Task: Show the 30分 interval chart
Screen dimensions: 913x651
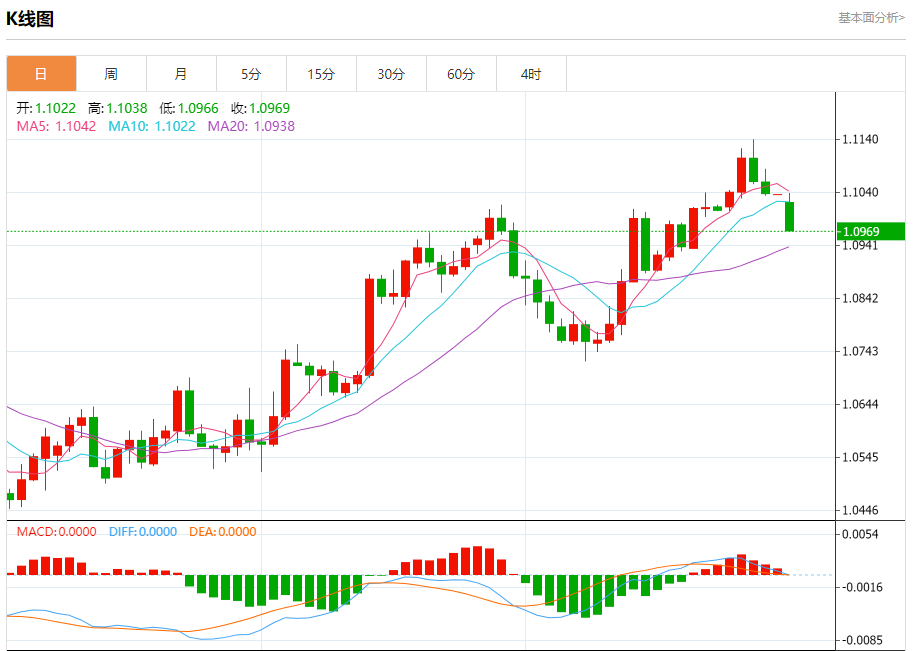Action: [391, 74]
